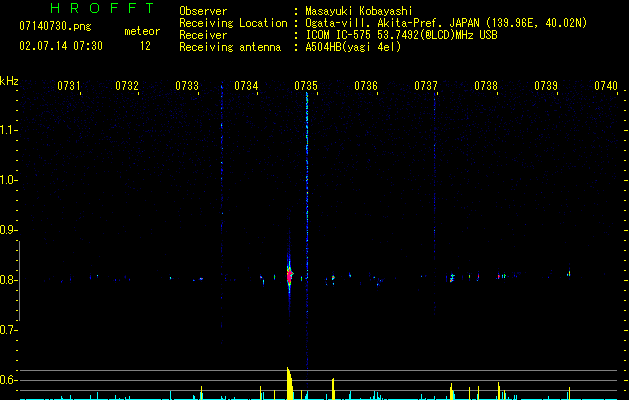Click the tallest yellow peak in the amplitude graph
Image resolution: width=629 pixels, height=400 pixels.
pyautogui.click(x=290, y=384)
